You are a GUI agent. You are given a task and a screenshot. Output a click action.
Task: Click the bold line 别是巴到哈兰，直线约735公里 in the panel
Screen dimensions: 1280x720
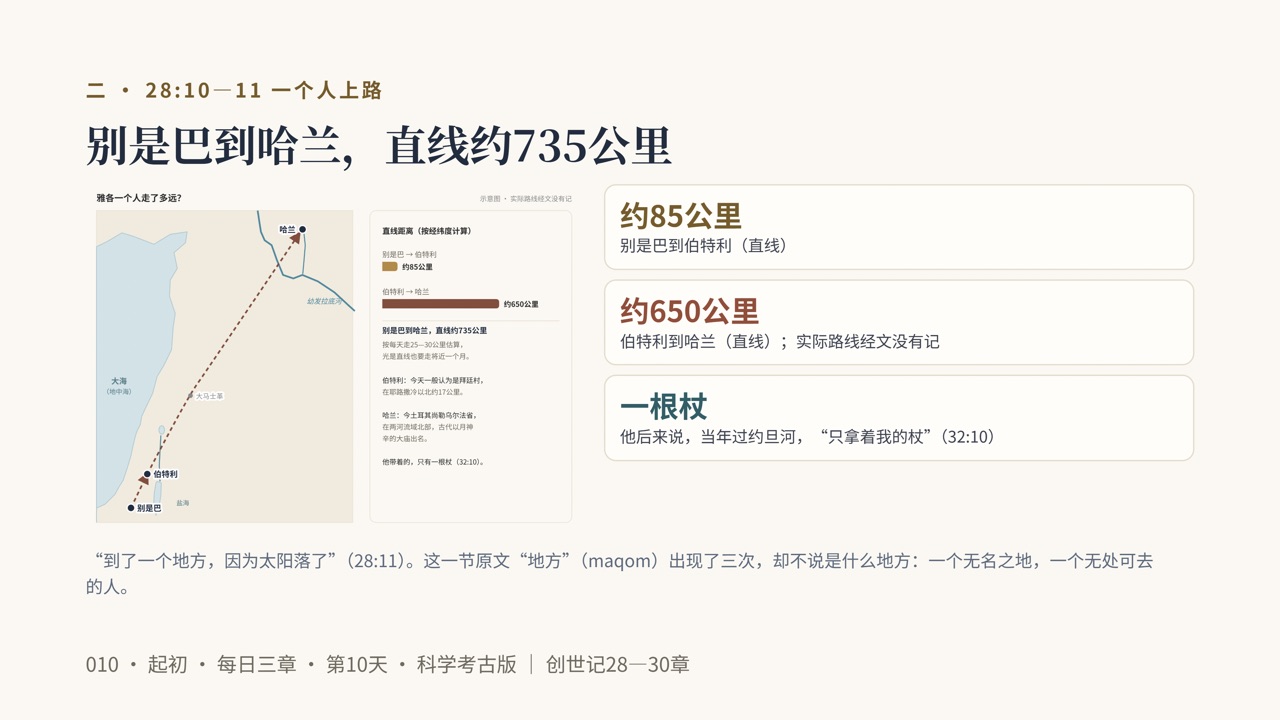point(435,330)
